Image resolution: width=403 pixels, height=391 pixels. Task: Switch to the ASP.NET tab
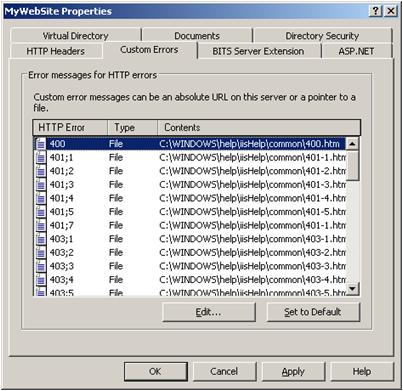pyautogui.click(x=356, y=51)
